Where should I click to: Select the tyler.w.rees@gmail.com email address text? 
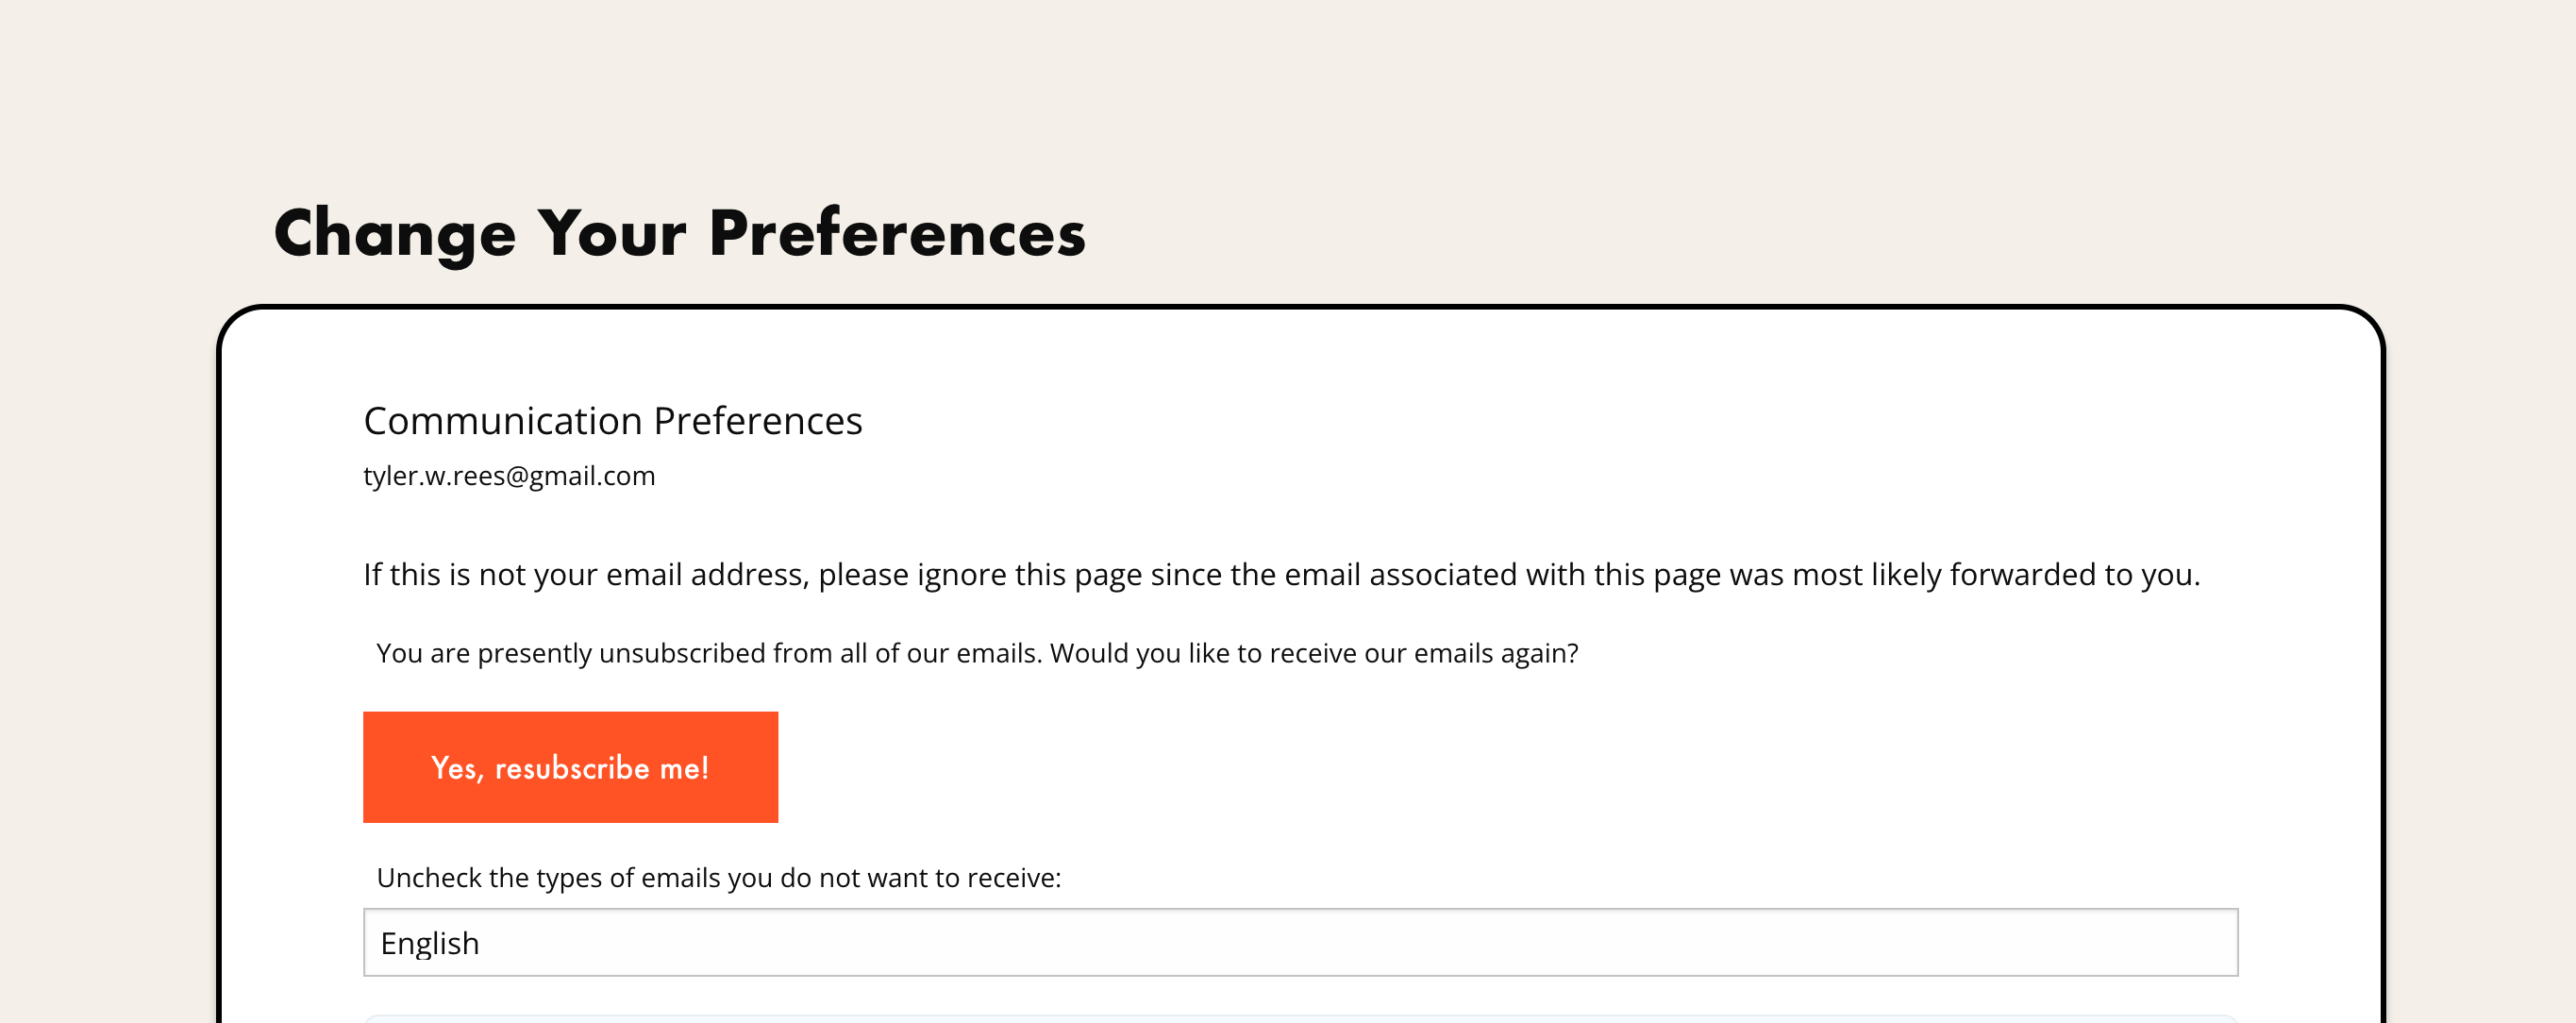tap(509, 476)
